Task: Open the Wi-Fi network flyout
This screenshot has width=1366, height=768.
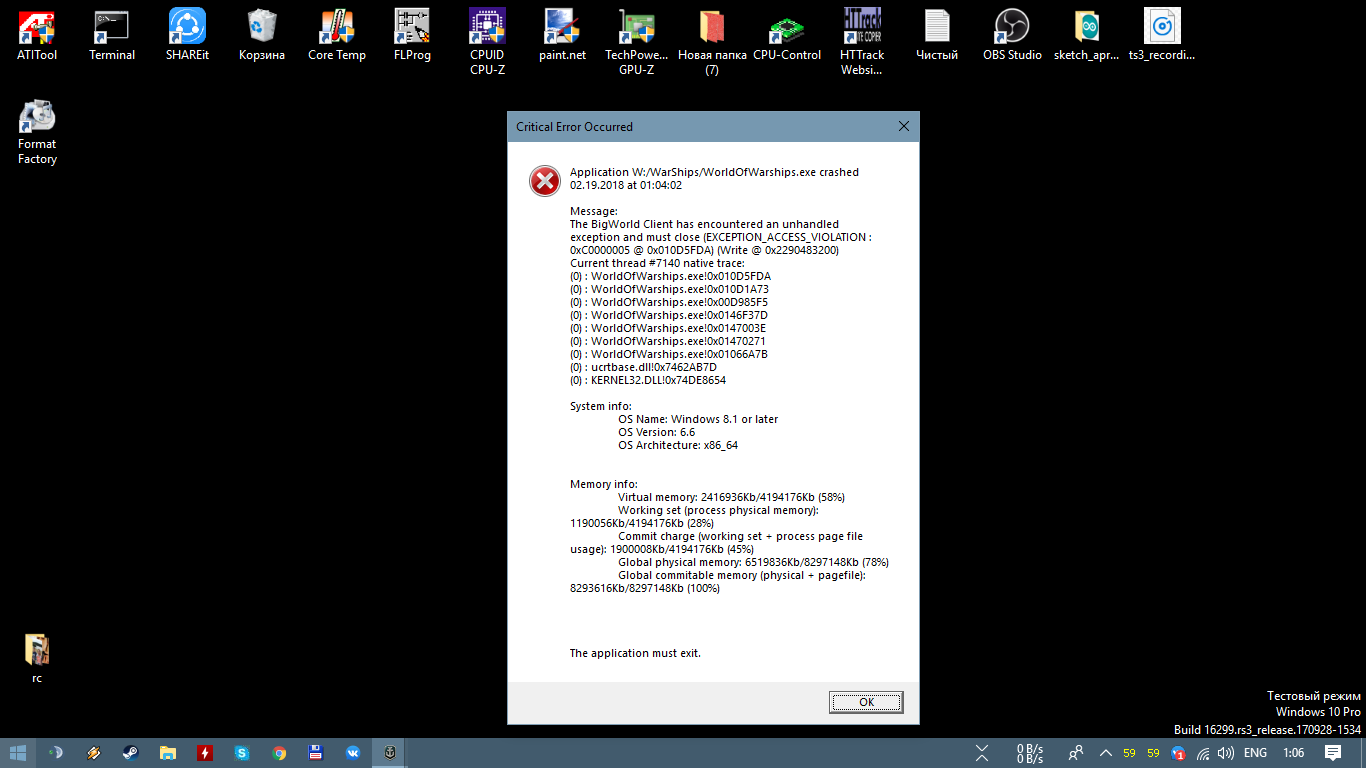Action: click(x=1203, y=753)
